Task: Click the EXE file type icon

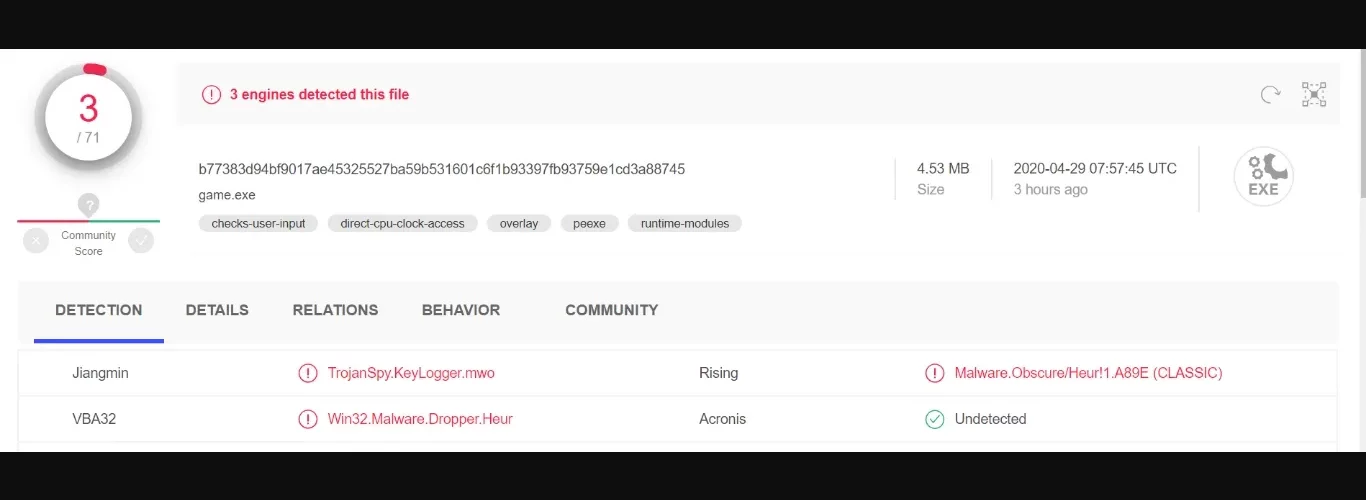Action: [1263, 177]
